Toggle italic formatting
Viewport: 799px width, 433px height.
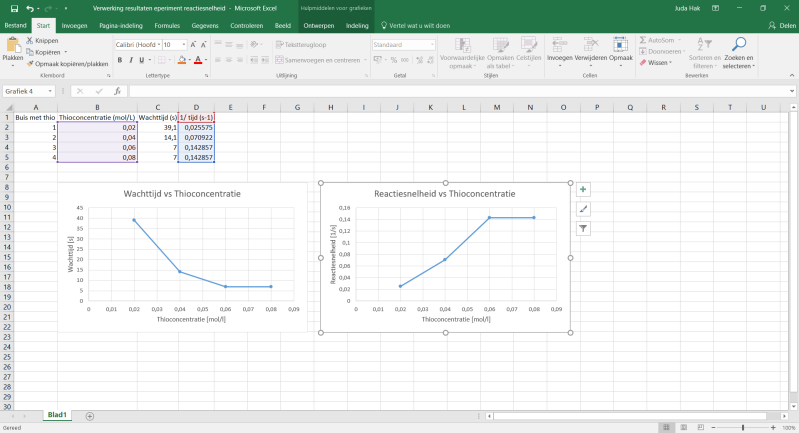(x=131, y=60)
